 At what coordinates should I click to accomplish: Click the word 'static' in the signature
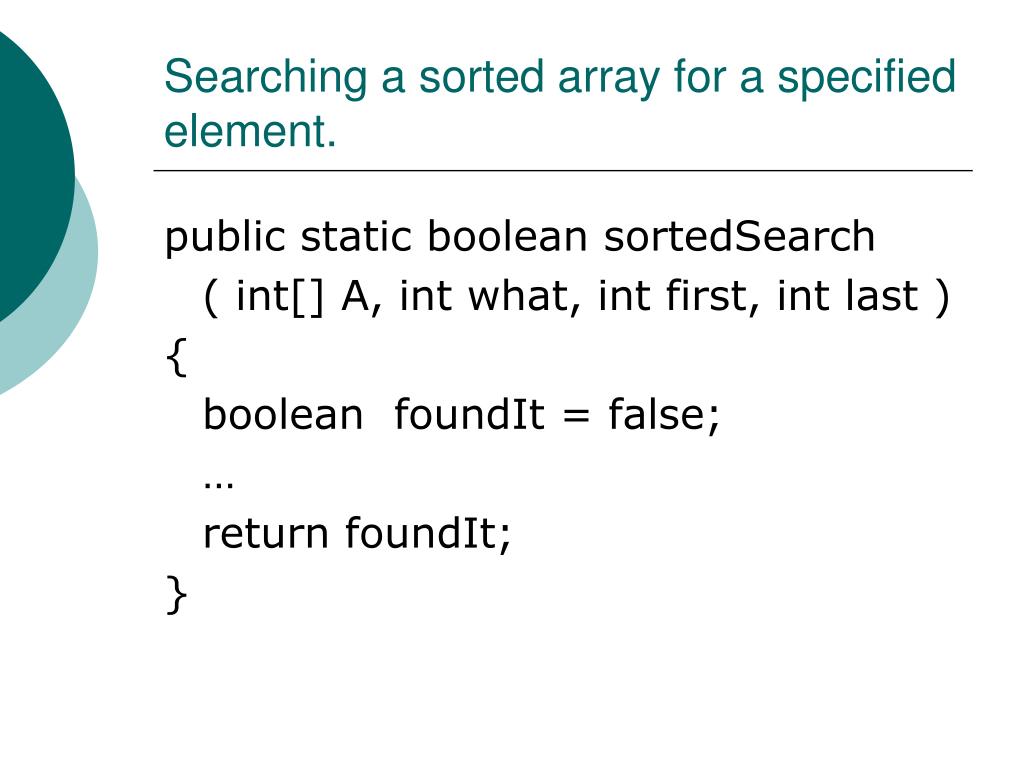[356, 236]
